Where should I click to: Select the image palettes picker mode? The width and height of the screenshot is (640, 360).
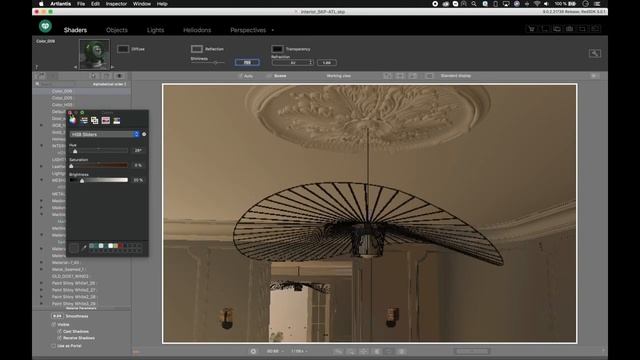[106, 120]
